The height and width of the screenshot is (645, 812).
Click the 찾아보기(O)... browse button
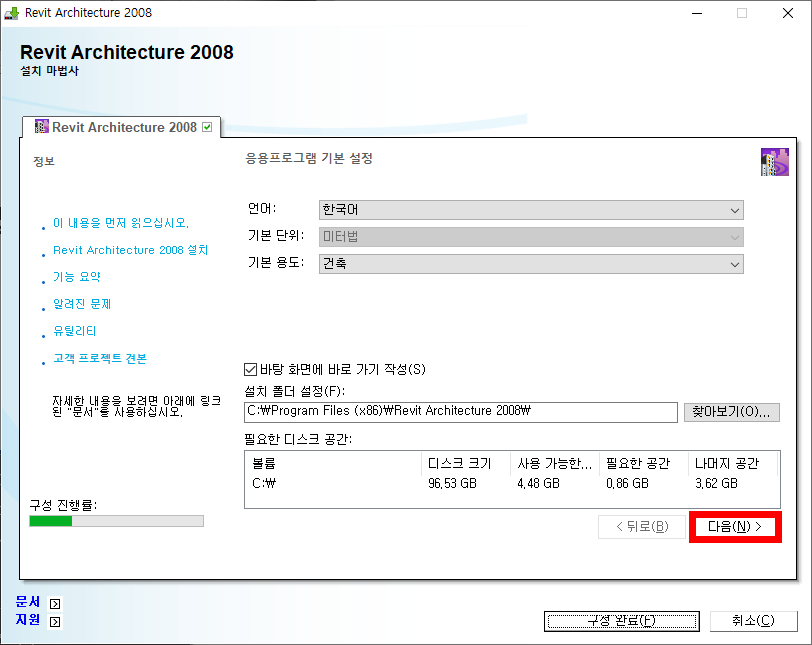(732, 412)
